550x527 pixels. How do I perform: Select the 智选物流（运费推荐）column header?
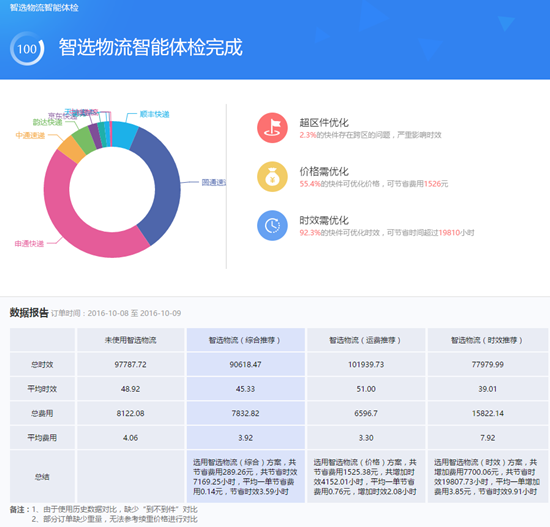point(366,340)
